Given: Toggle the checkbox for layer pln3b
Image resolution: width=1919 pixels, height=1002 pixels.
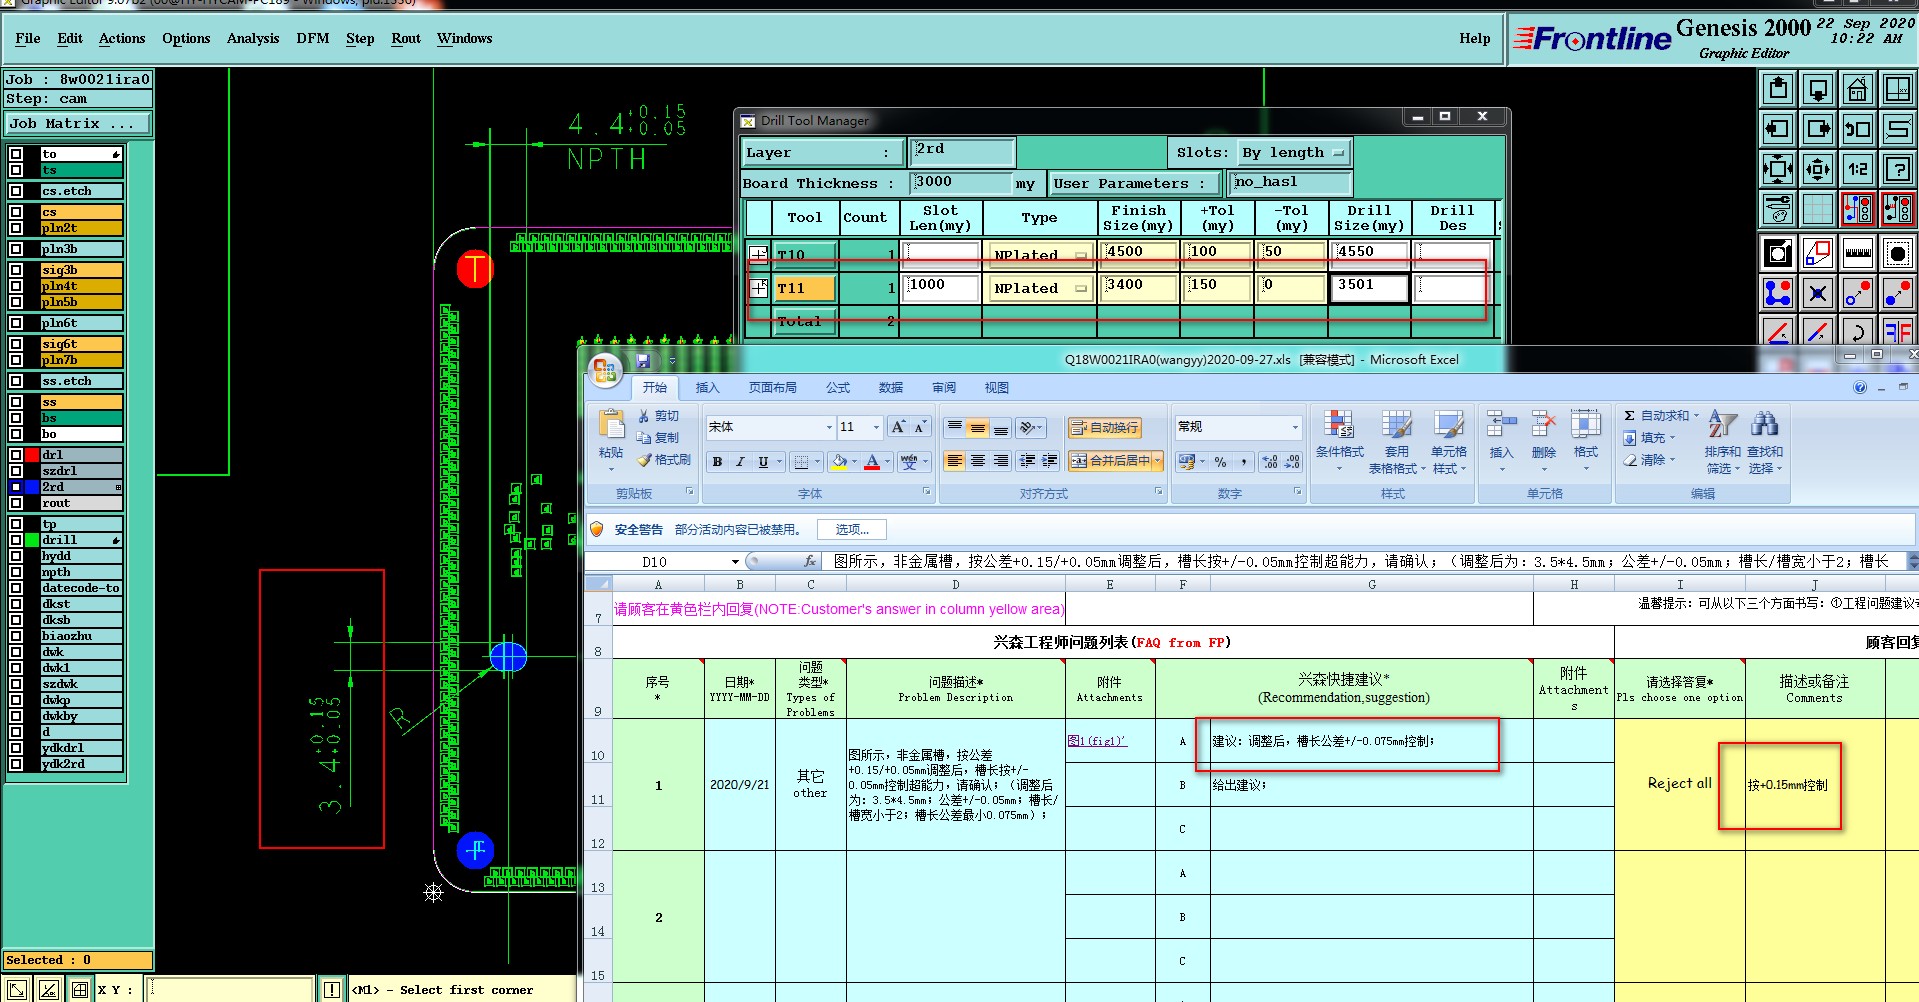Looking at the screenshot, I should tap(16, 249).
